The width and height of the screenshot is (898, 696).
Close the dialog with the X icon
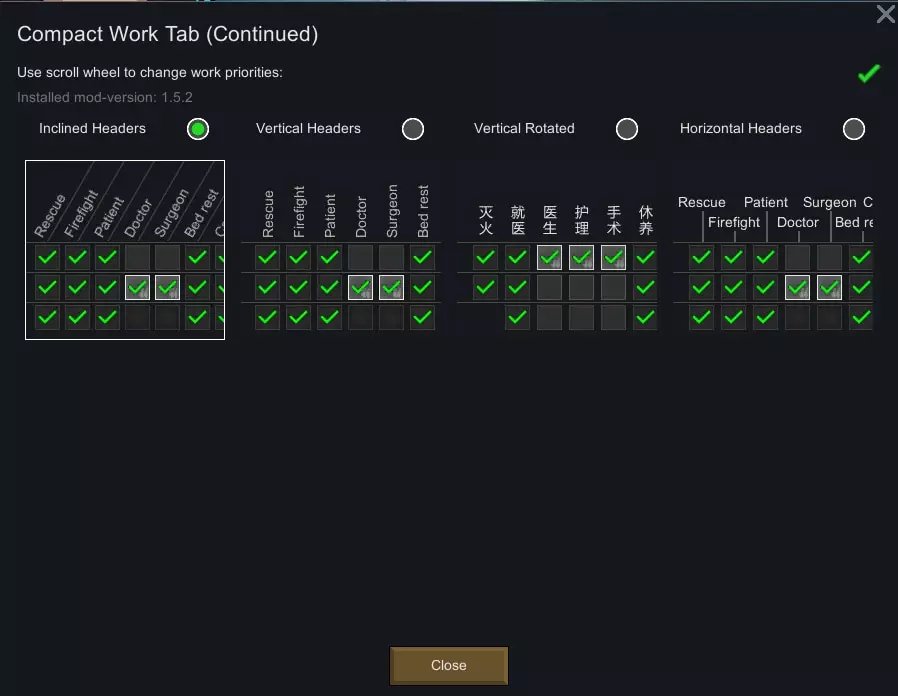(x=885, y=14)
